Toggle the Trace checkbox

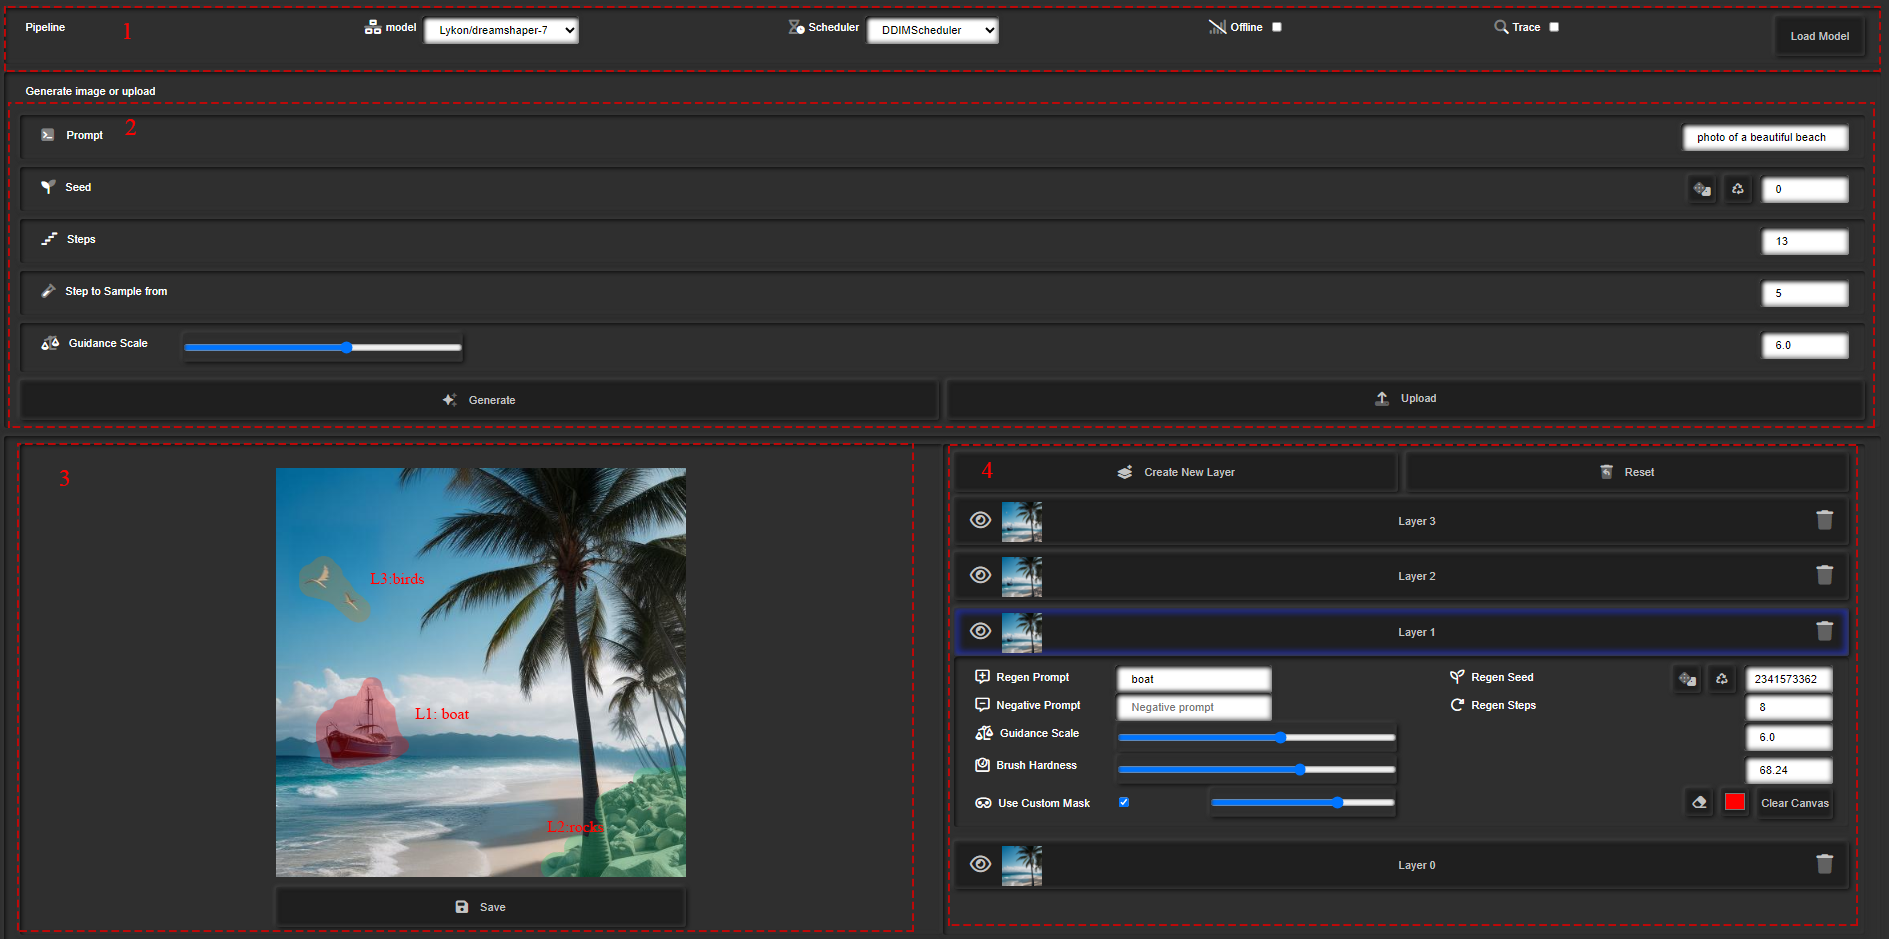coord(1554,27)
